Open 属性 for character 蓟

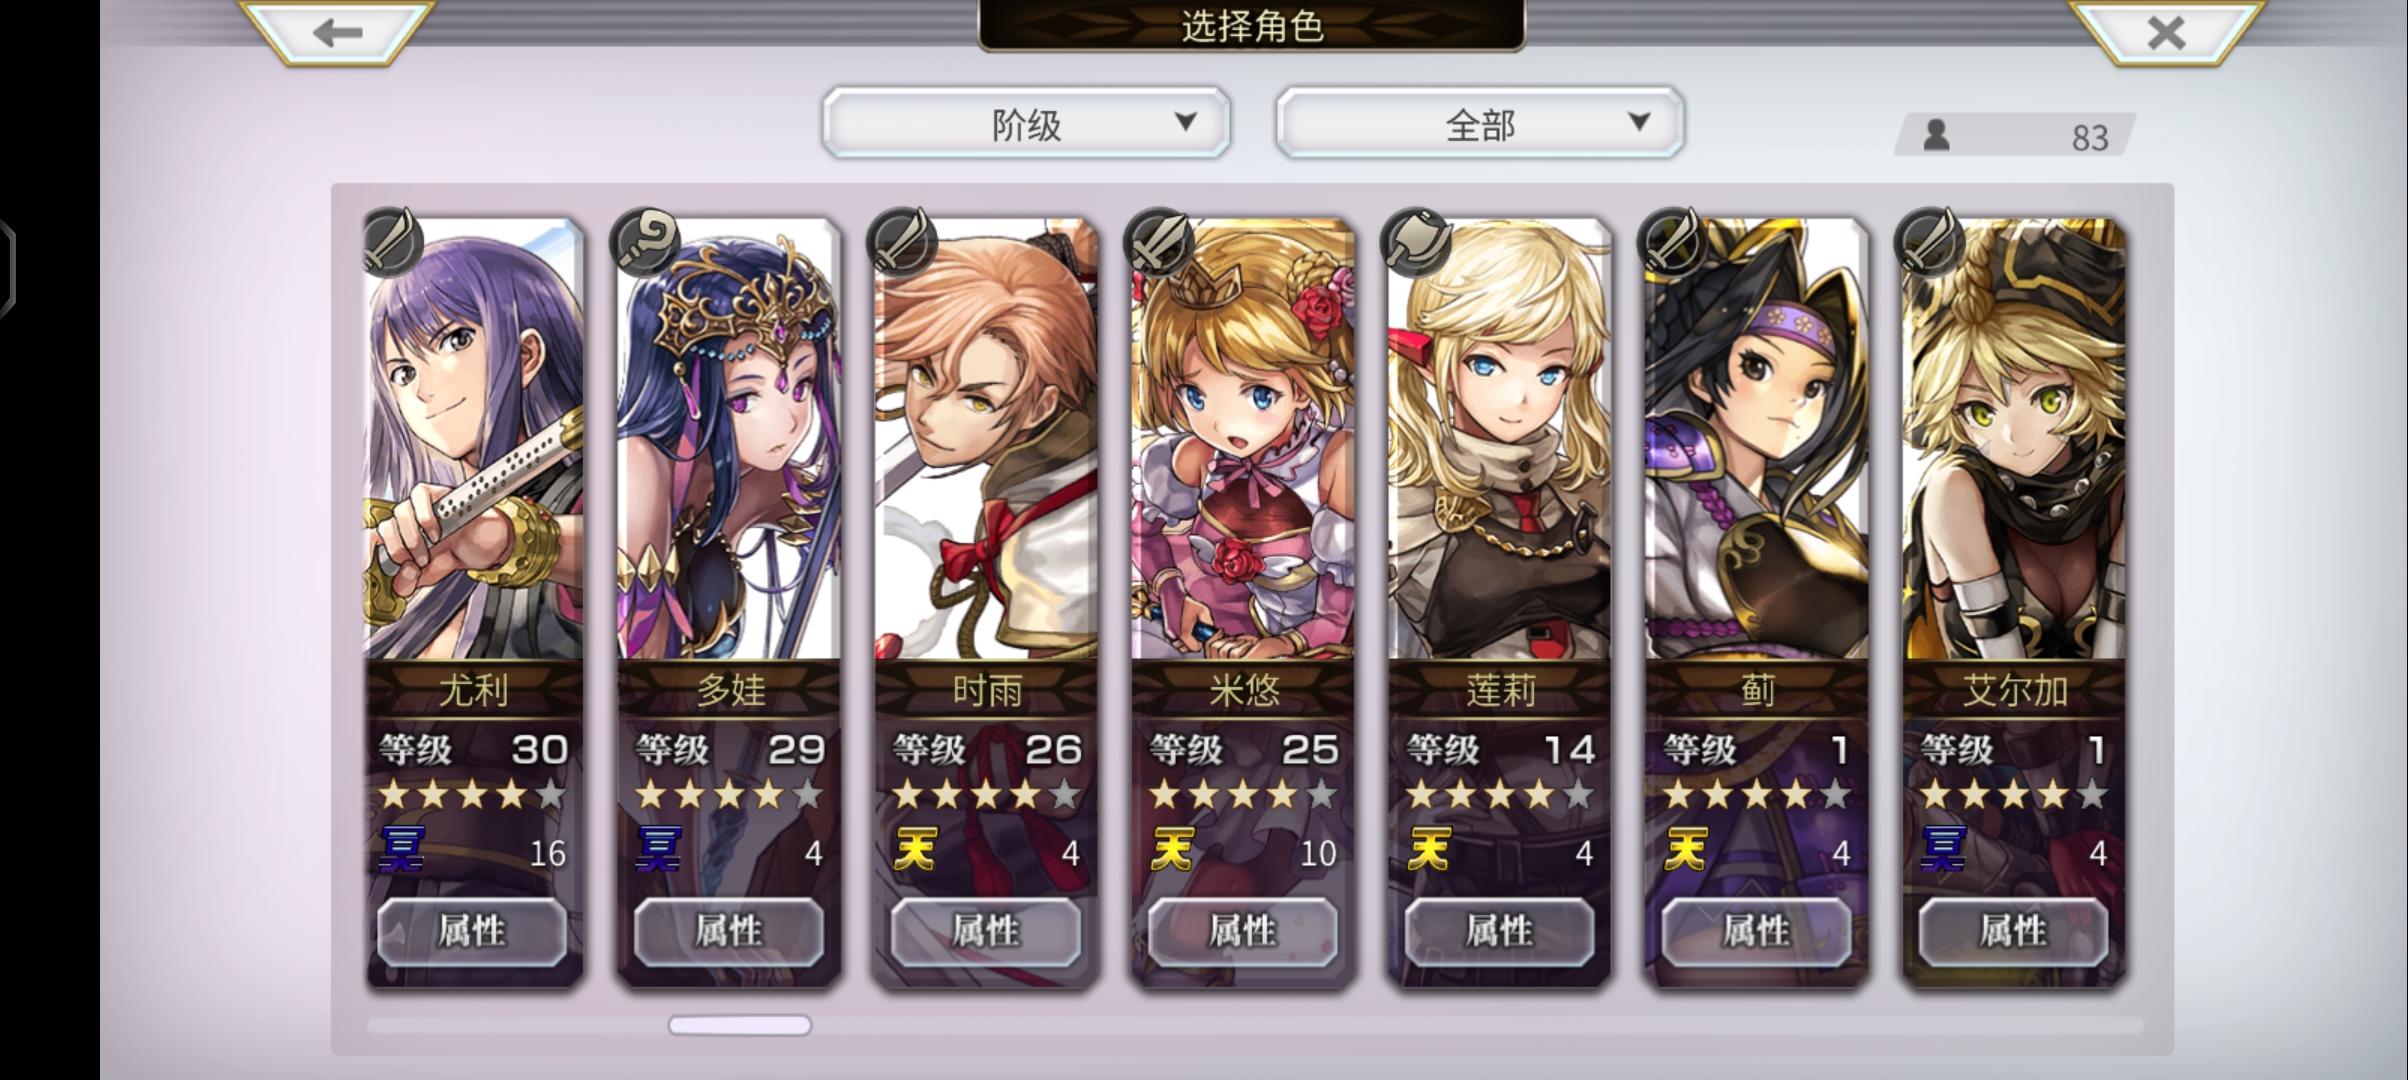point(1756,932)
